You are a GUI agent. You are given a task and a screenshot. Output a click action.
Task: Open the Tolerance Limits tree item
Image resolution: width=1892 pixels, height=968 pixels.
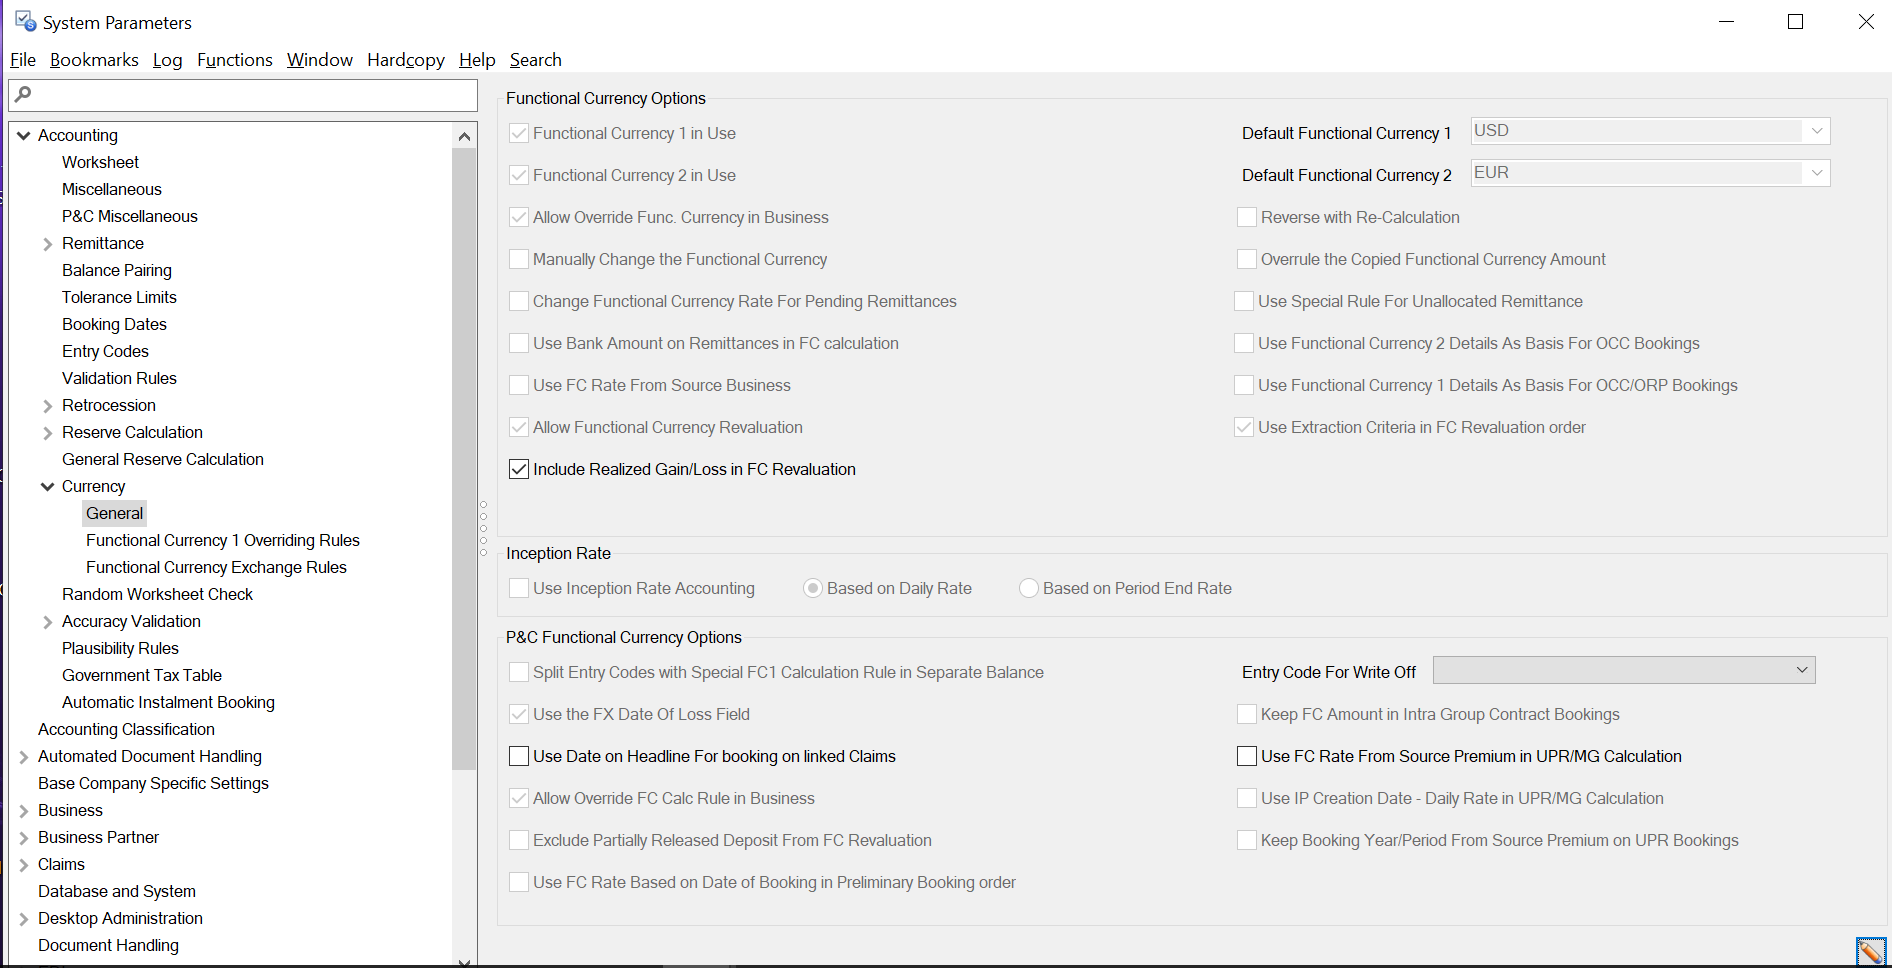coord(119,297)
